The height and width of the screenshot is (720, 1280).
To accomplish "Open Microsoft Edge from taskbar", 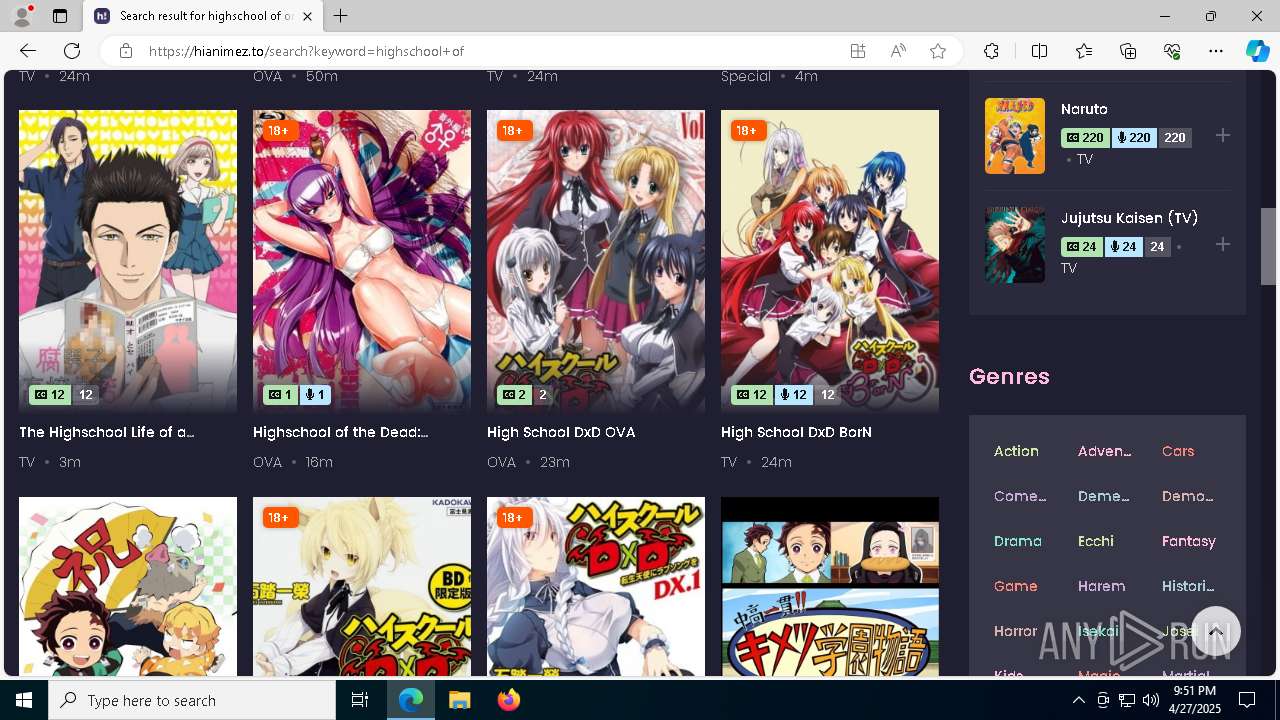I will [x=411, y=700].
